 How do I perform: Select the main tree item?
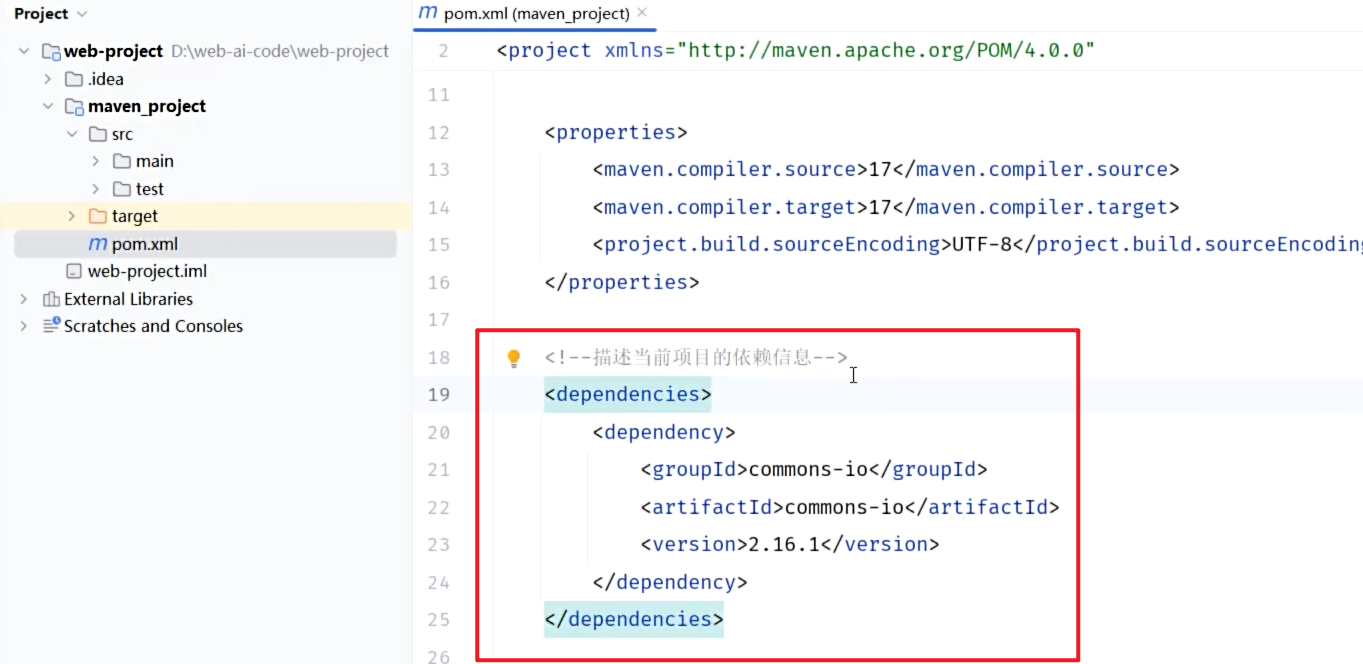pyautogui.click(x=155, y=161)
